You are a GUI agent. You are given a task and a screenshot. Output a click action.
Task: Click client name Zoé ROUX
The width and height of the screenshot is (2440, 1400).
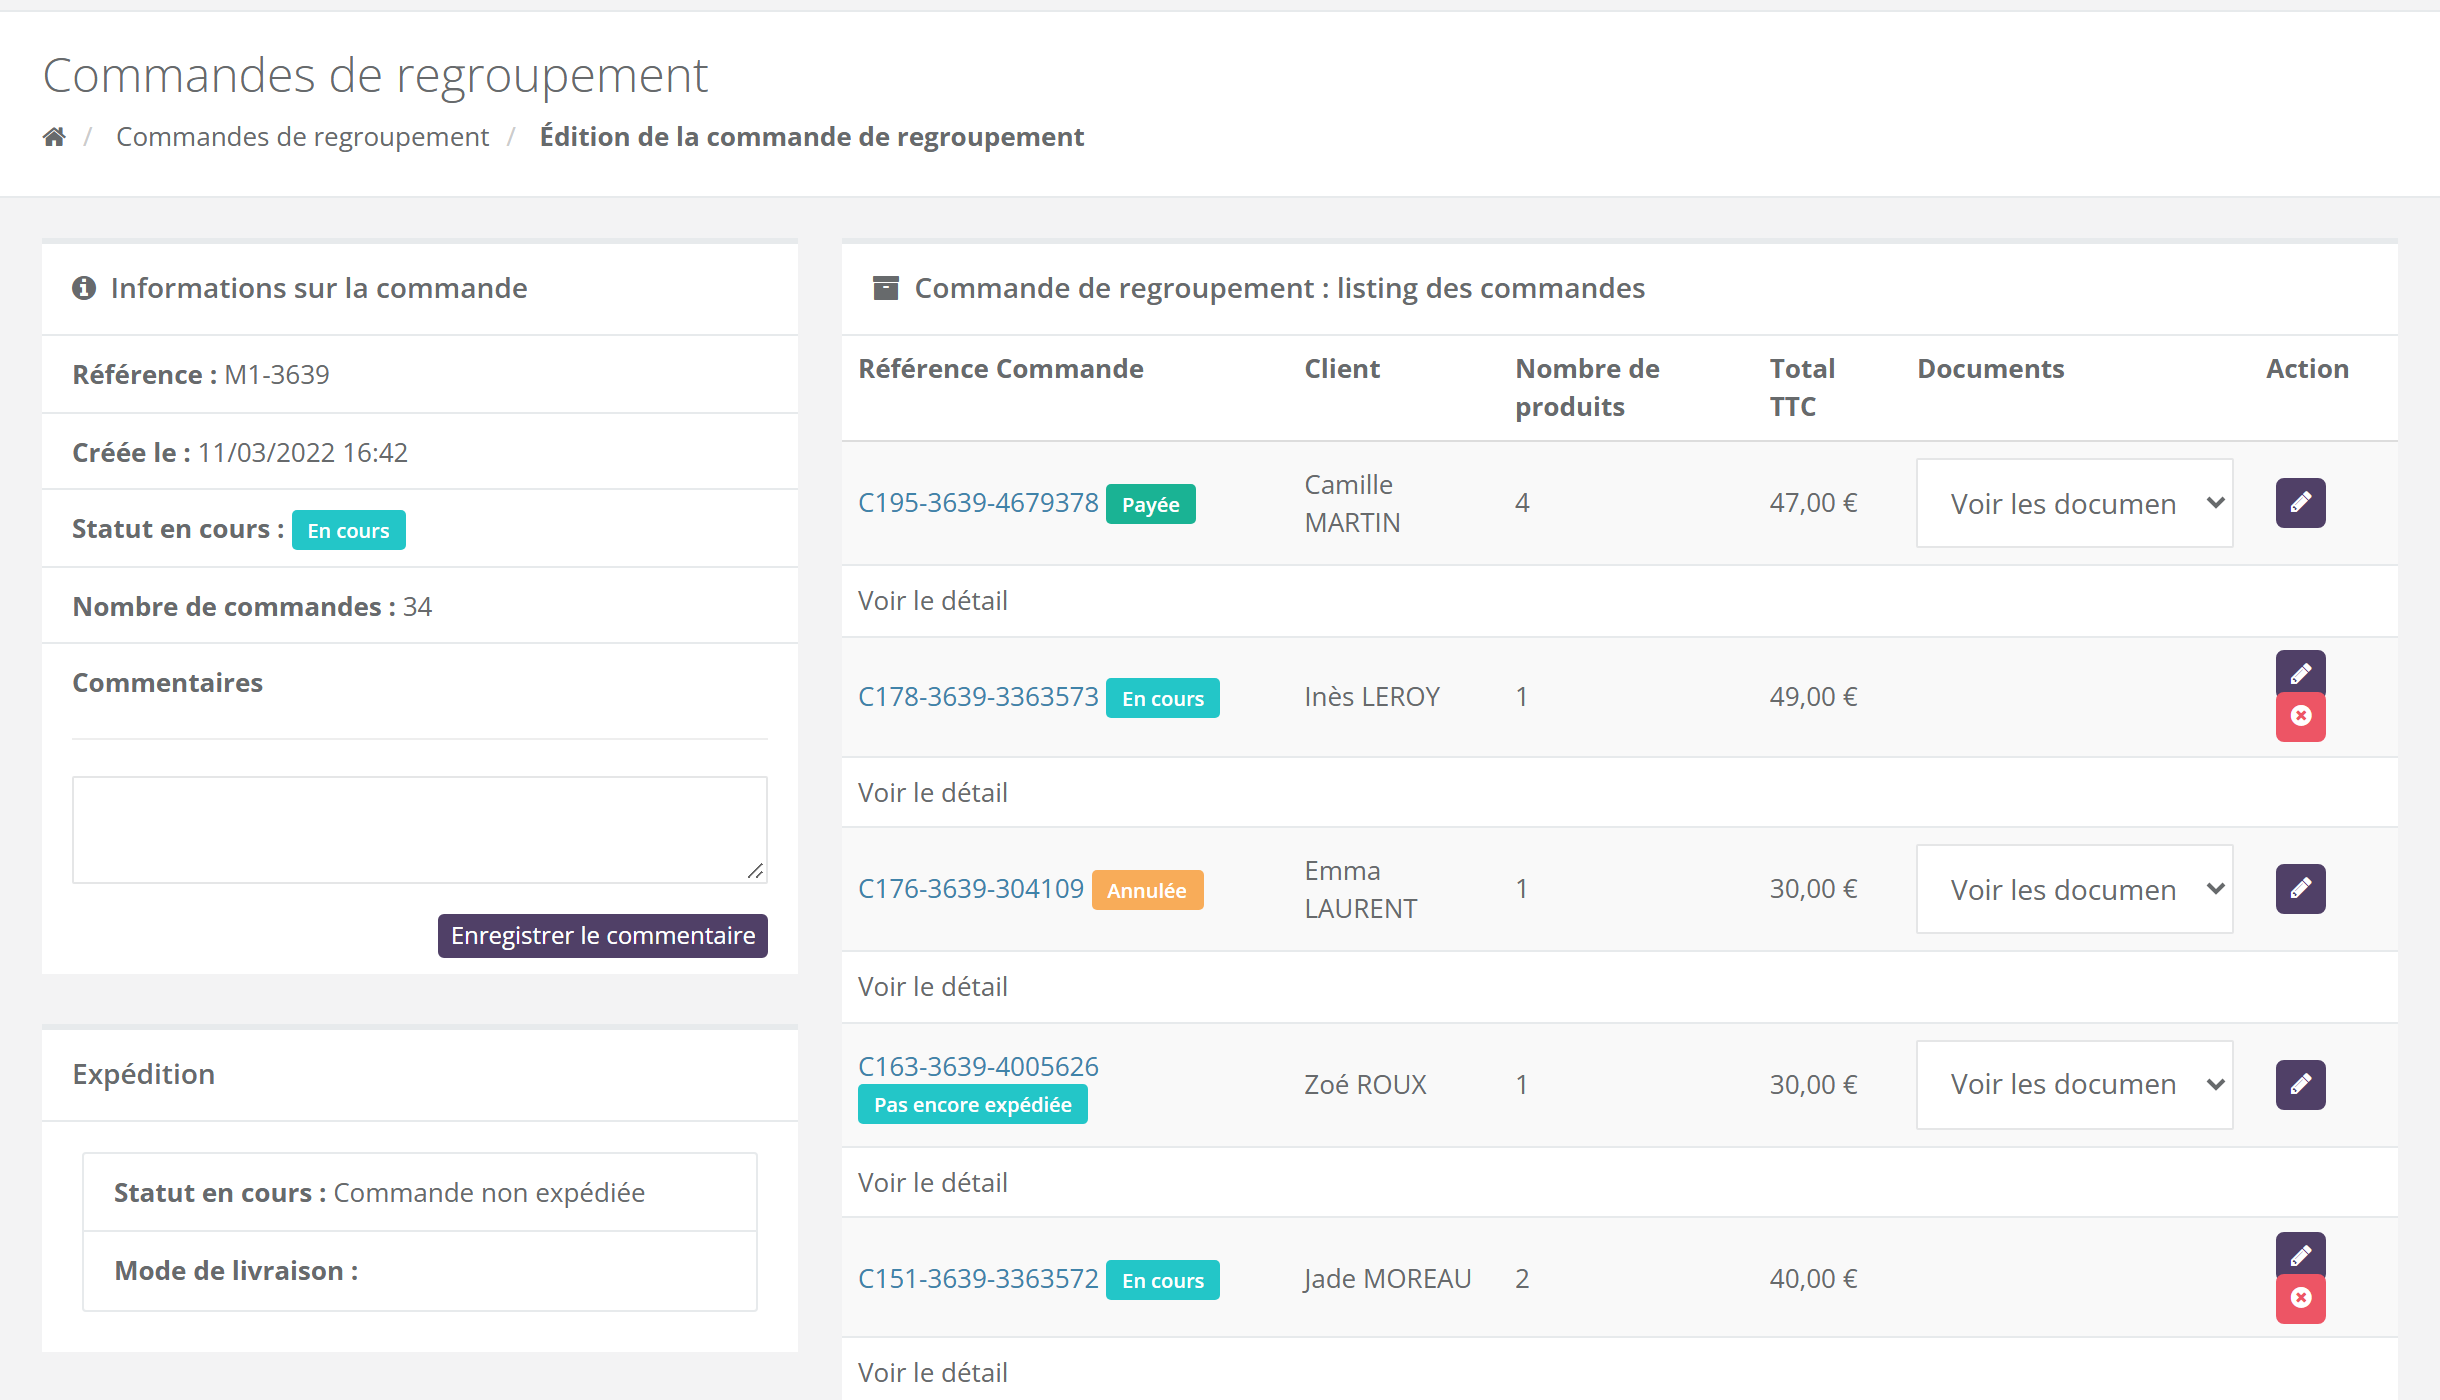click(1365, 1085)
